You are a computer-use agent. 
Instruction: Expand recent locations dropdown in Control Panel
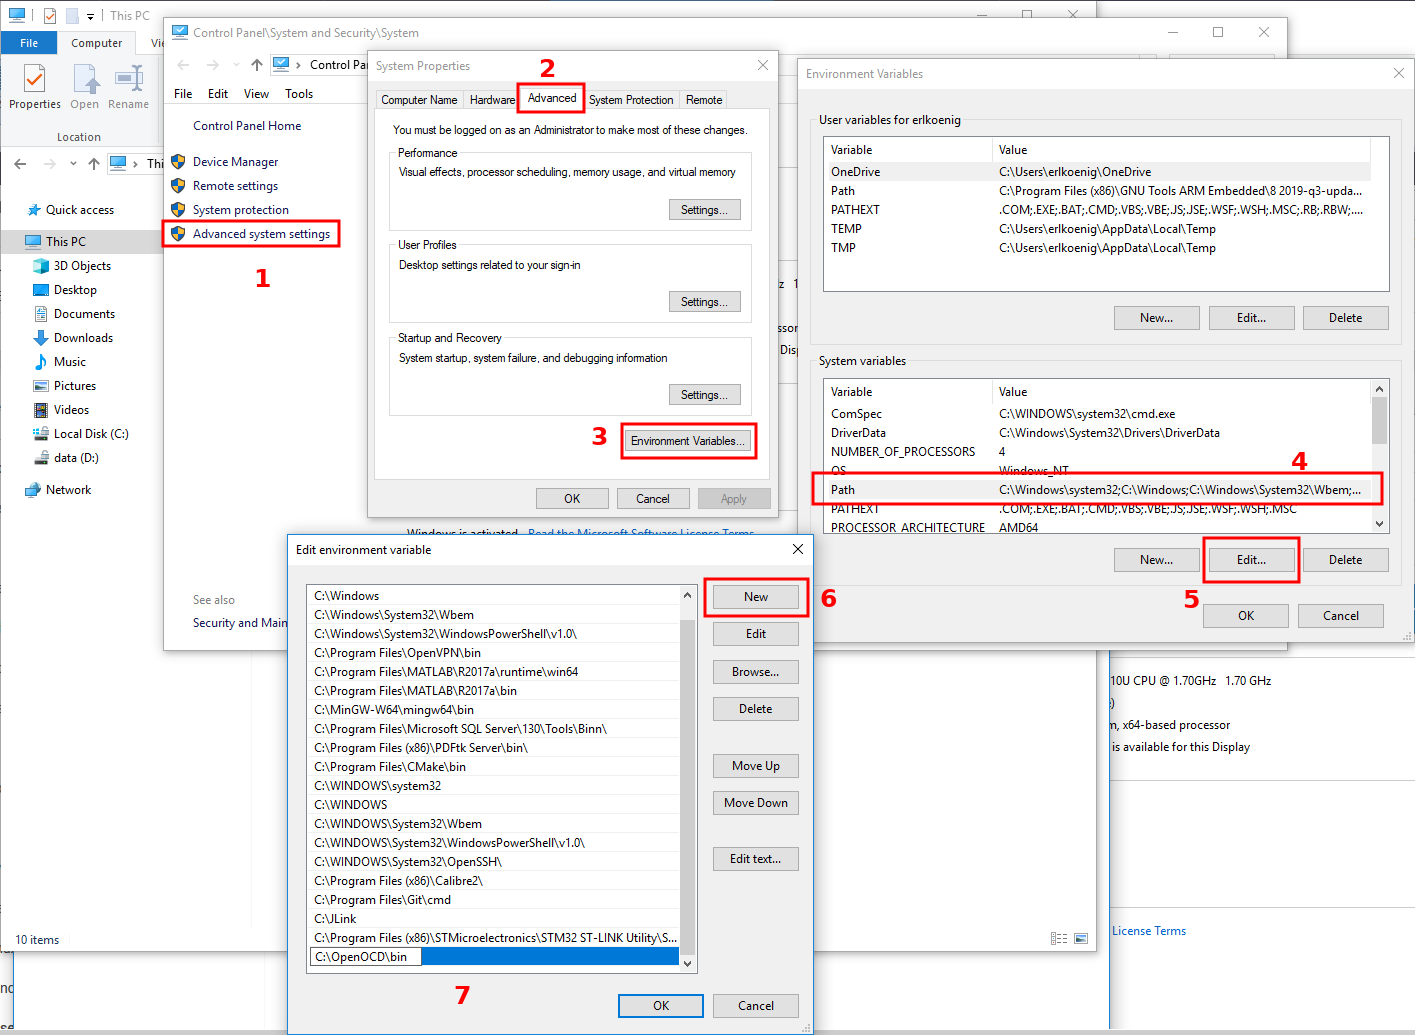tap(236, 65)
